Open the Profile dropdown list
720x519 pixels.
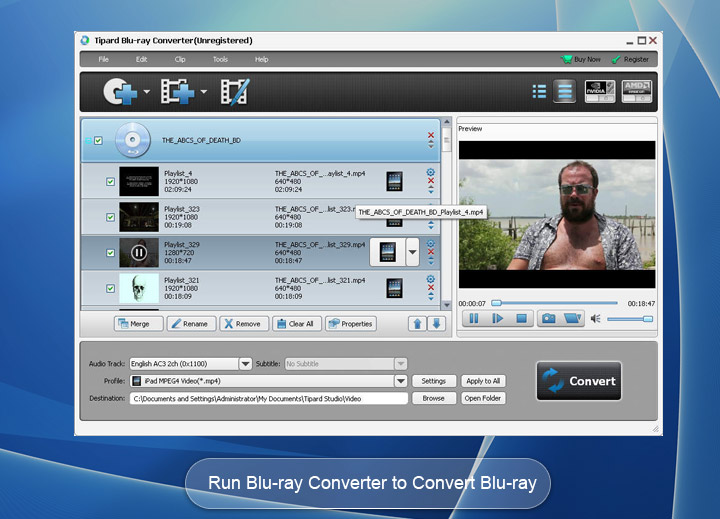coord(401,381)
